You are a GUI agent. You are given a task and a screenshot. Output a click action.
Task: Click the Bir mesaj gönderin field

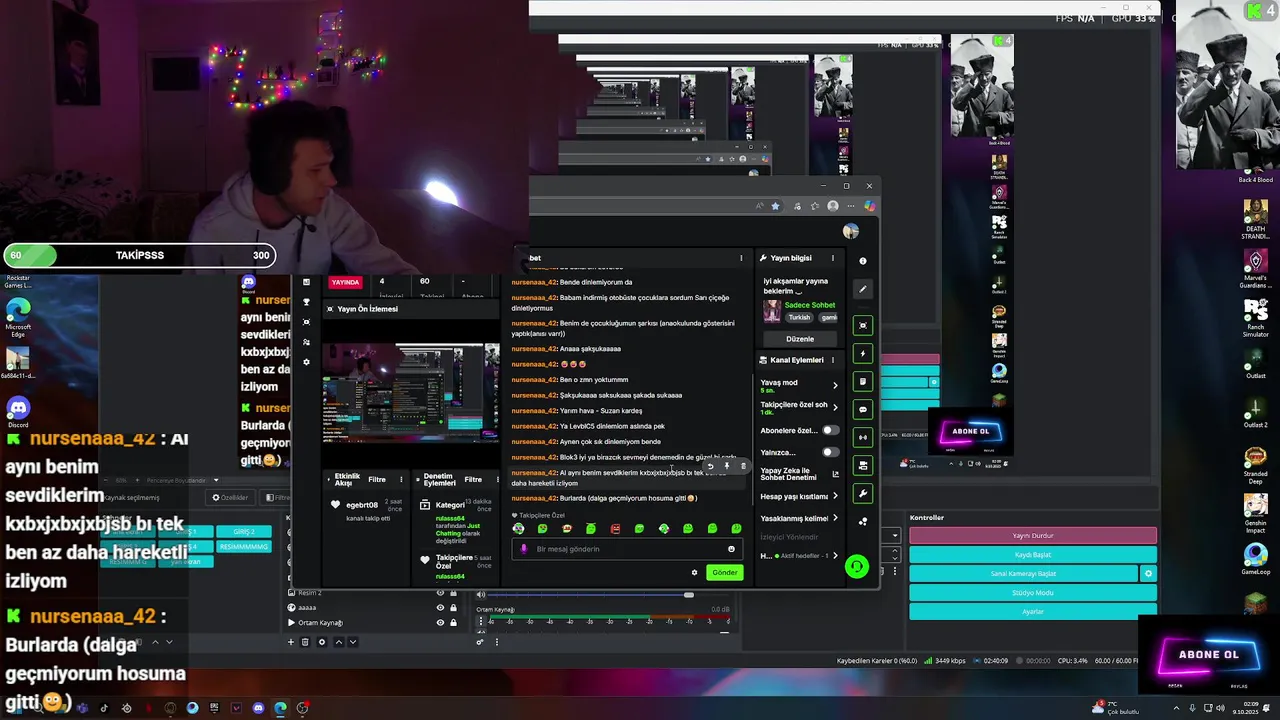pos(625,549)
